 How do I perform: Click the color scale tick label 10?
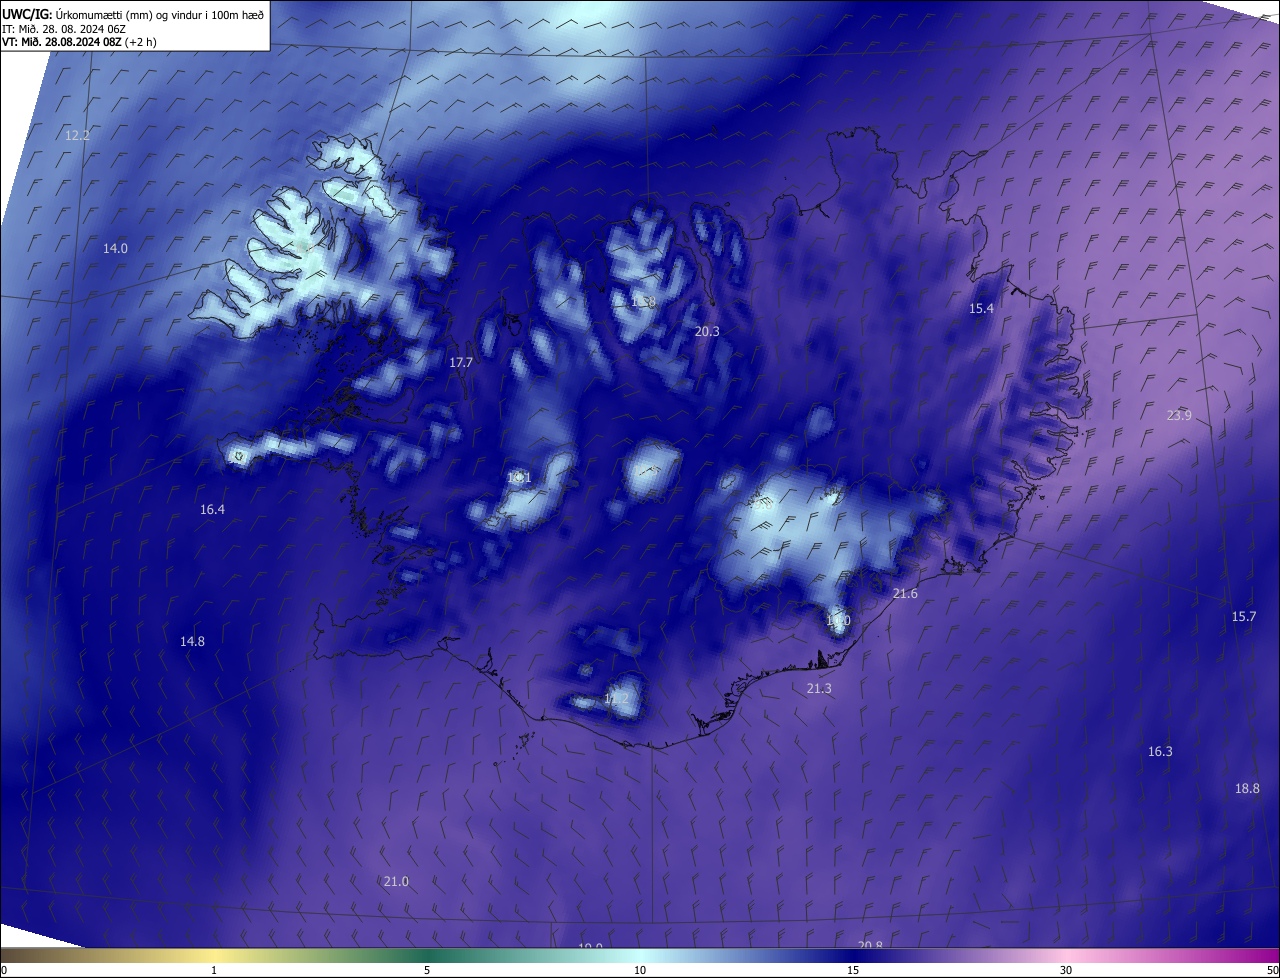[x=640, y=970]
